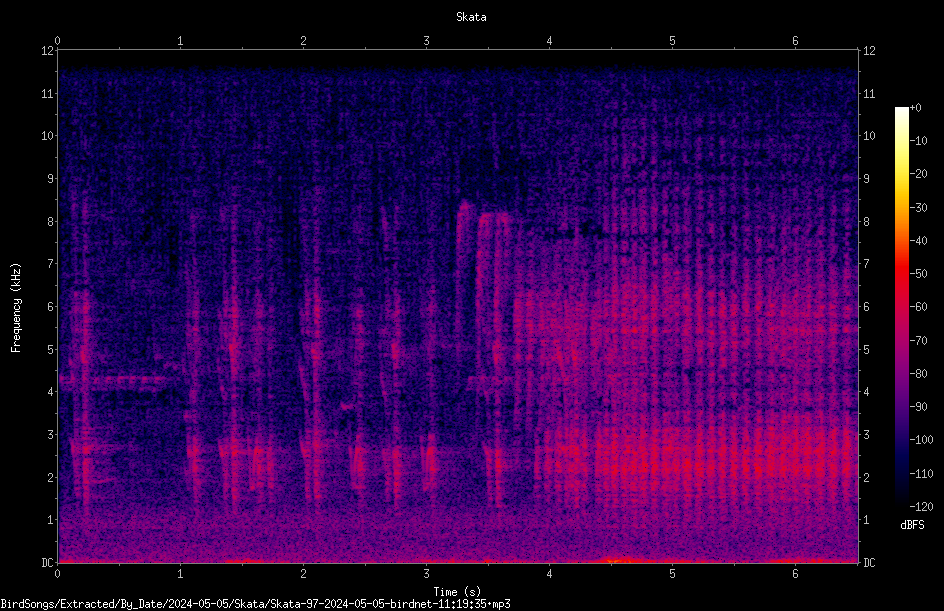944x611 pixels.
Task: Click the -50 red region of the color bar
Action: (x=901, y=273)
